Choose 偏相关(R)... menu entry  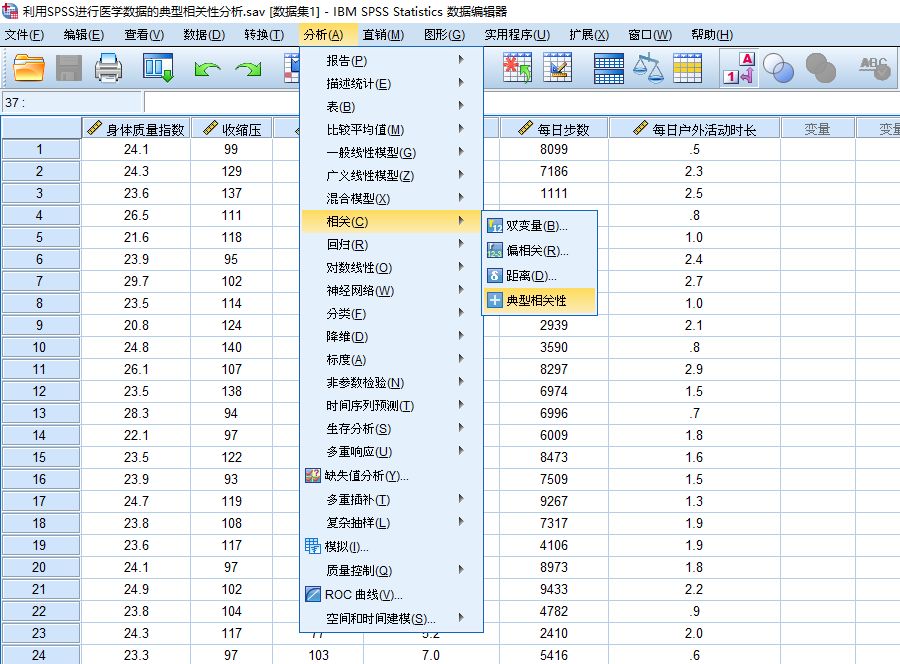[x=540, y=250]
